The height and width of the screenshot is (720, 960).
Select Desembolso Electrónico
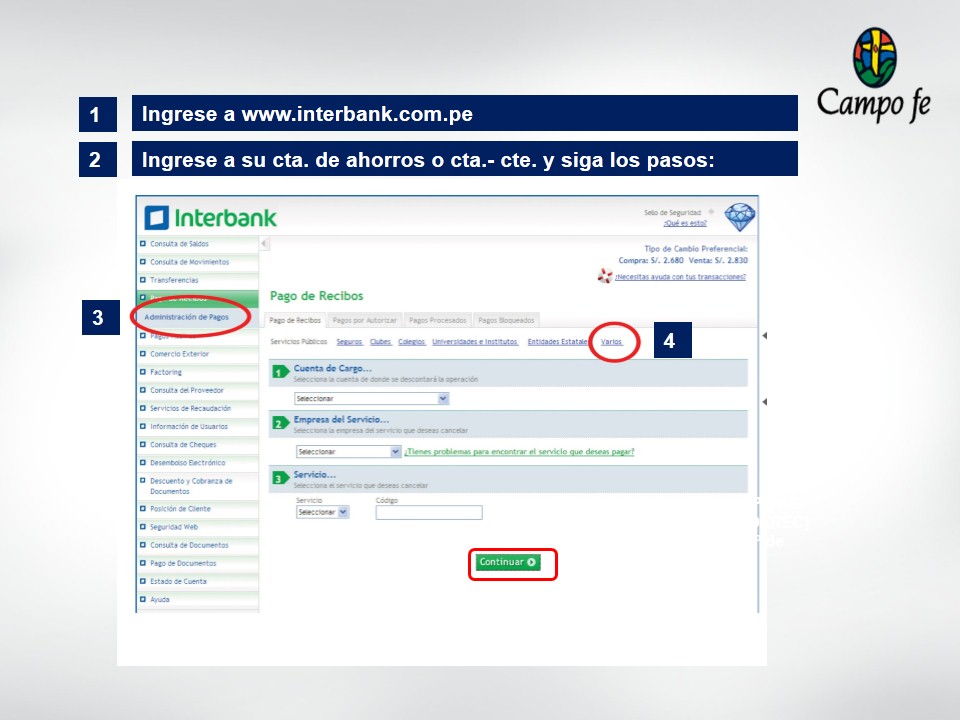point(188,463)
